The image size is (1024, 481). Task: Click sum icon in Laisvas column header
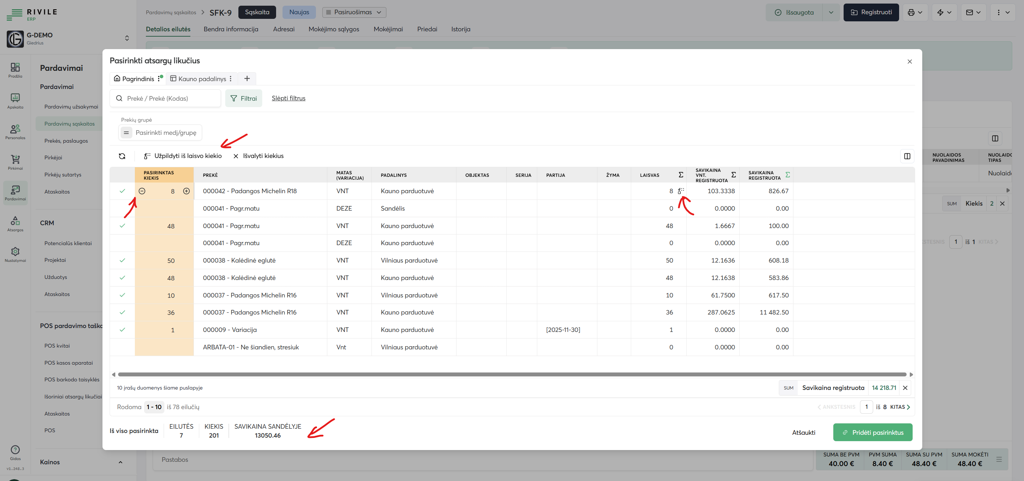[681, 175]
